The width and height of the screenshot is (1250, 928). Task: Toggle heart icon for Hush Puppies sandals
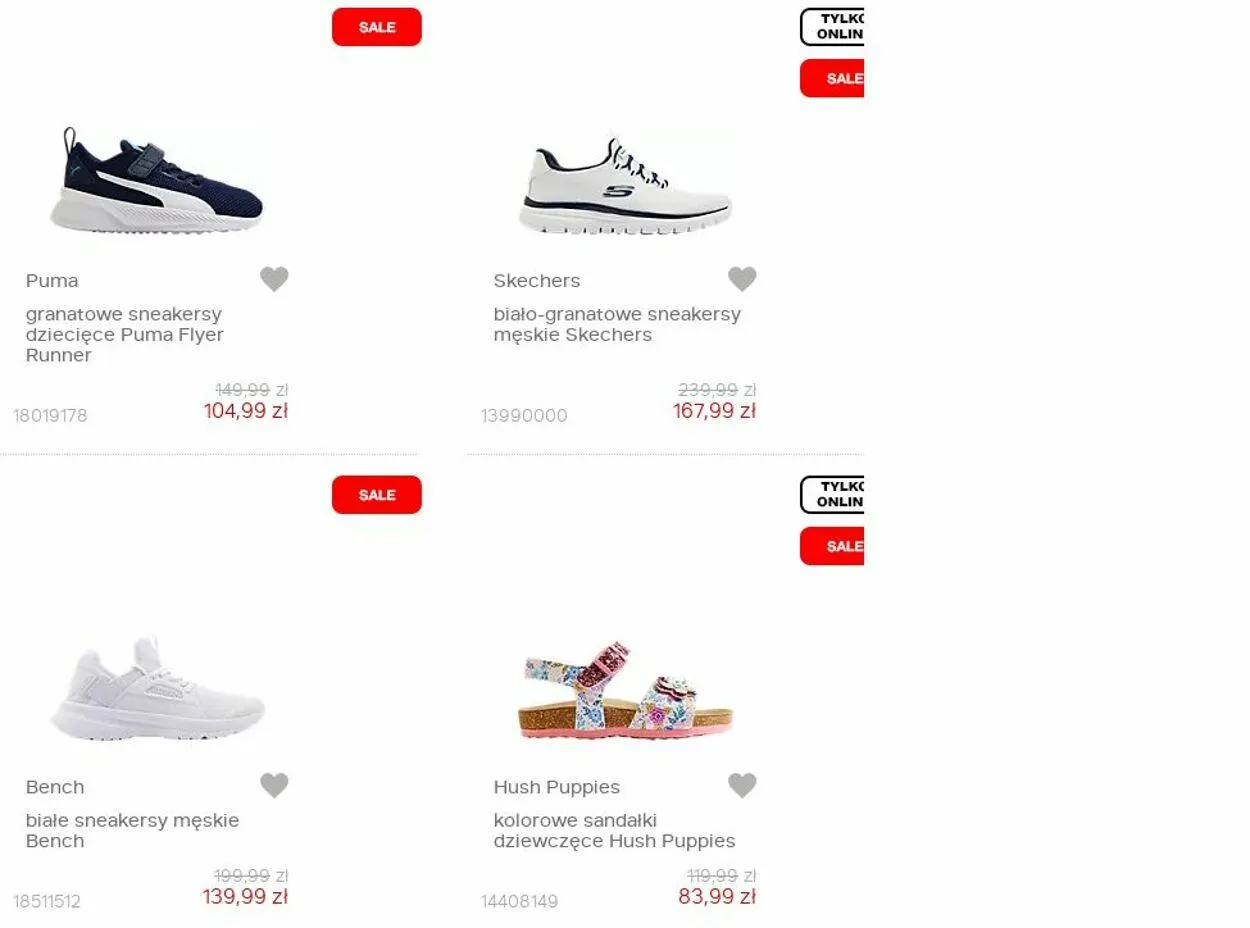(742, 786)
